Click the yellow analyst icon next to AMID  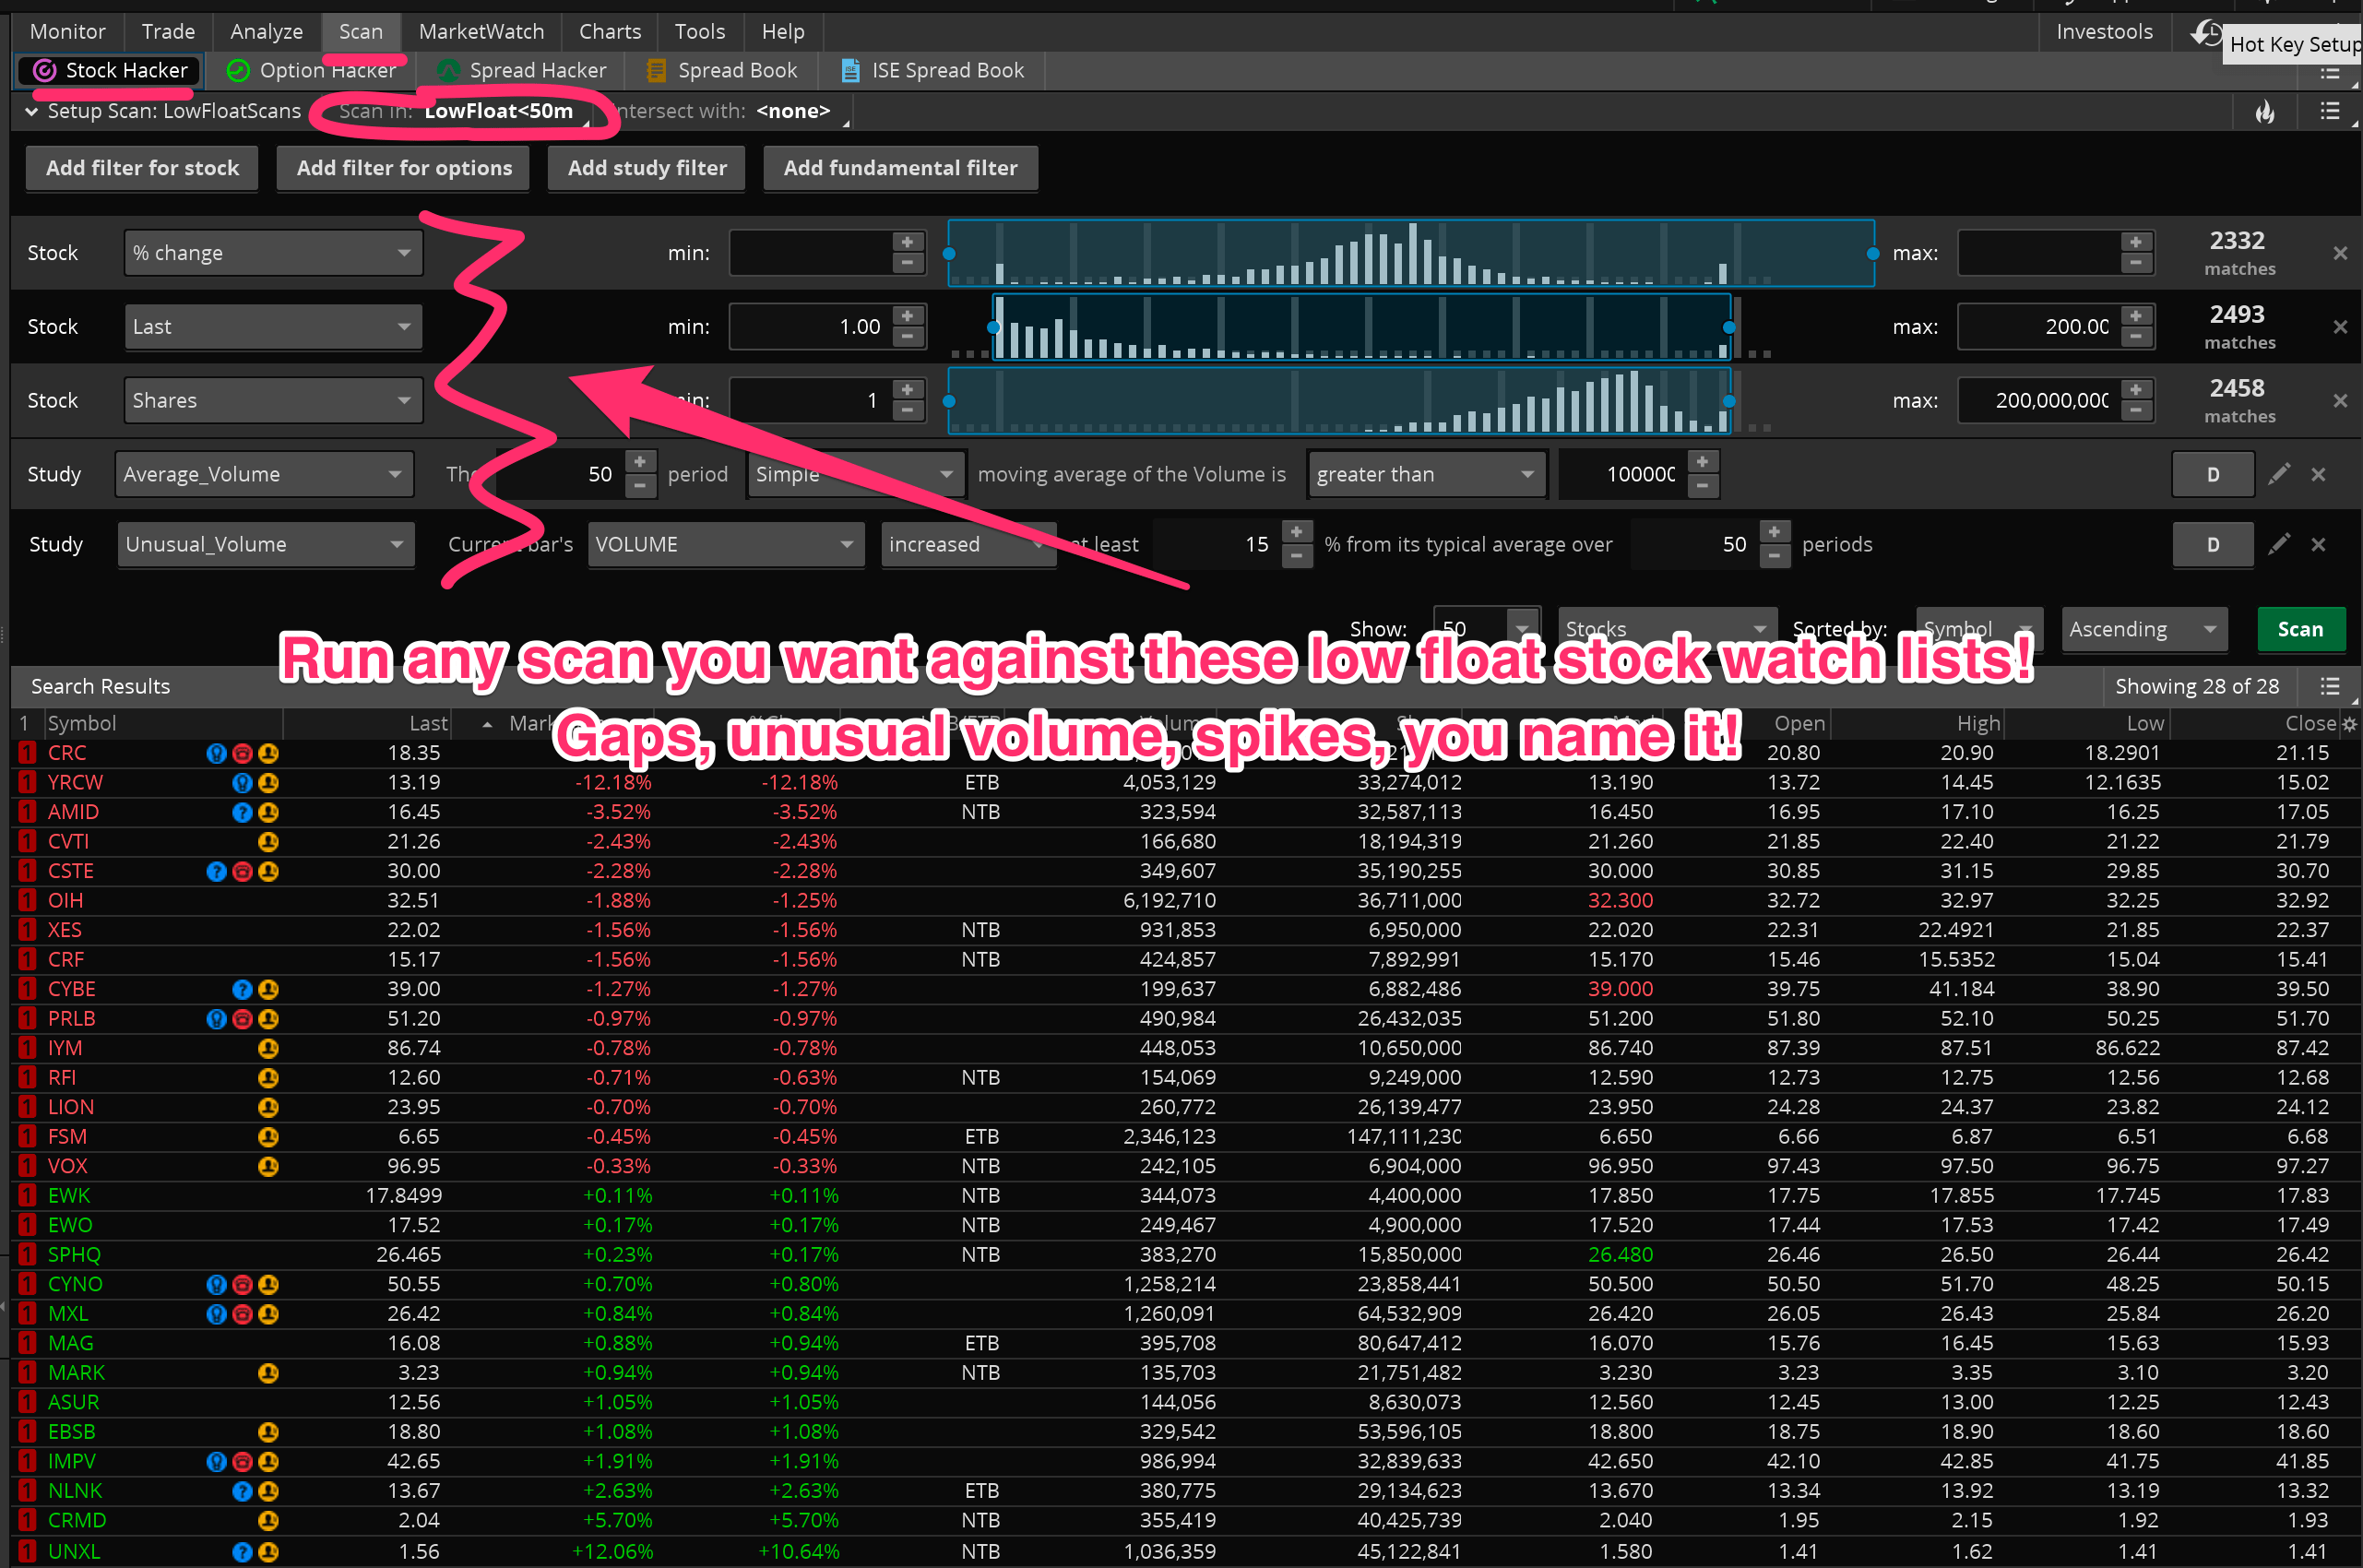click(267, 812)
